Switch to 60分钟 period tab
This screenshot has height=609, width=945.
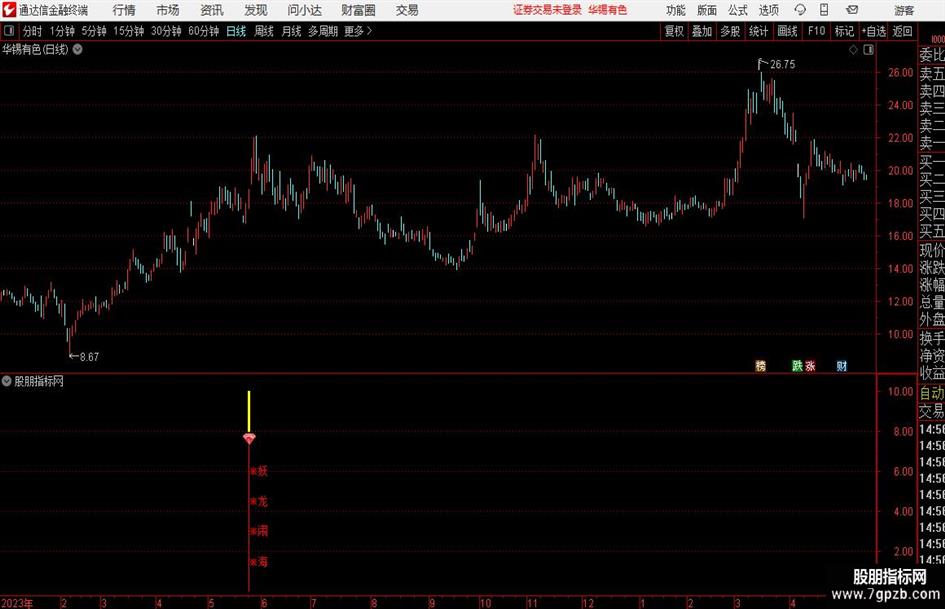[x=204, y=31]
